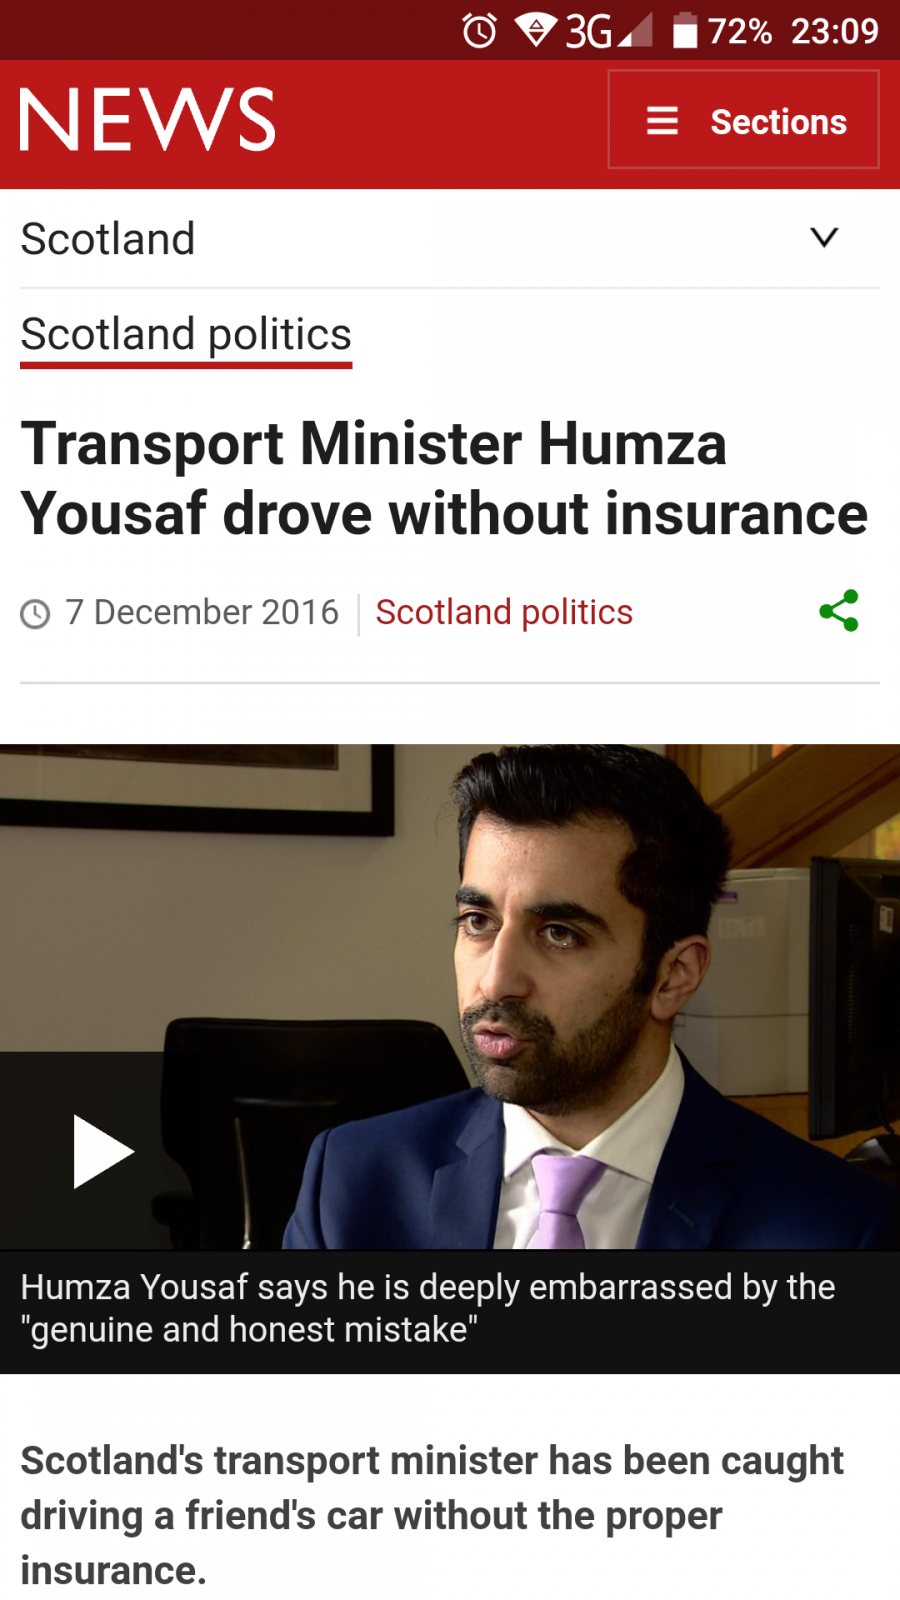Open the red Scotland politics link near the date

pyautogui.click(x=504, y=612)
